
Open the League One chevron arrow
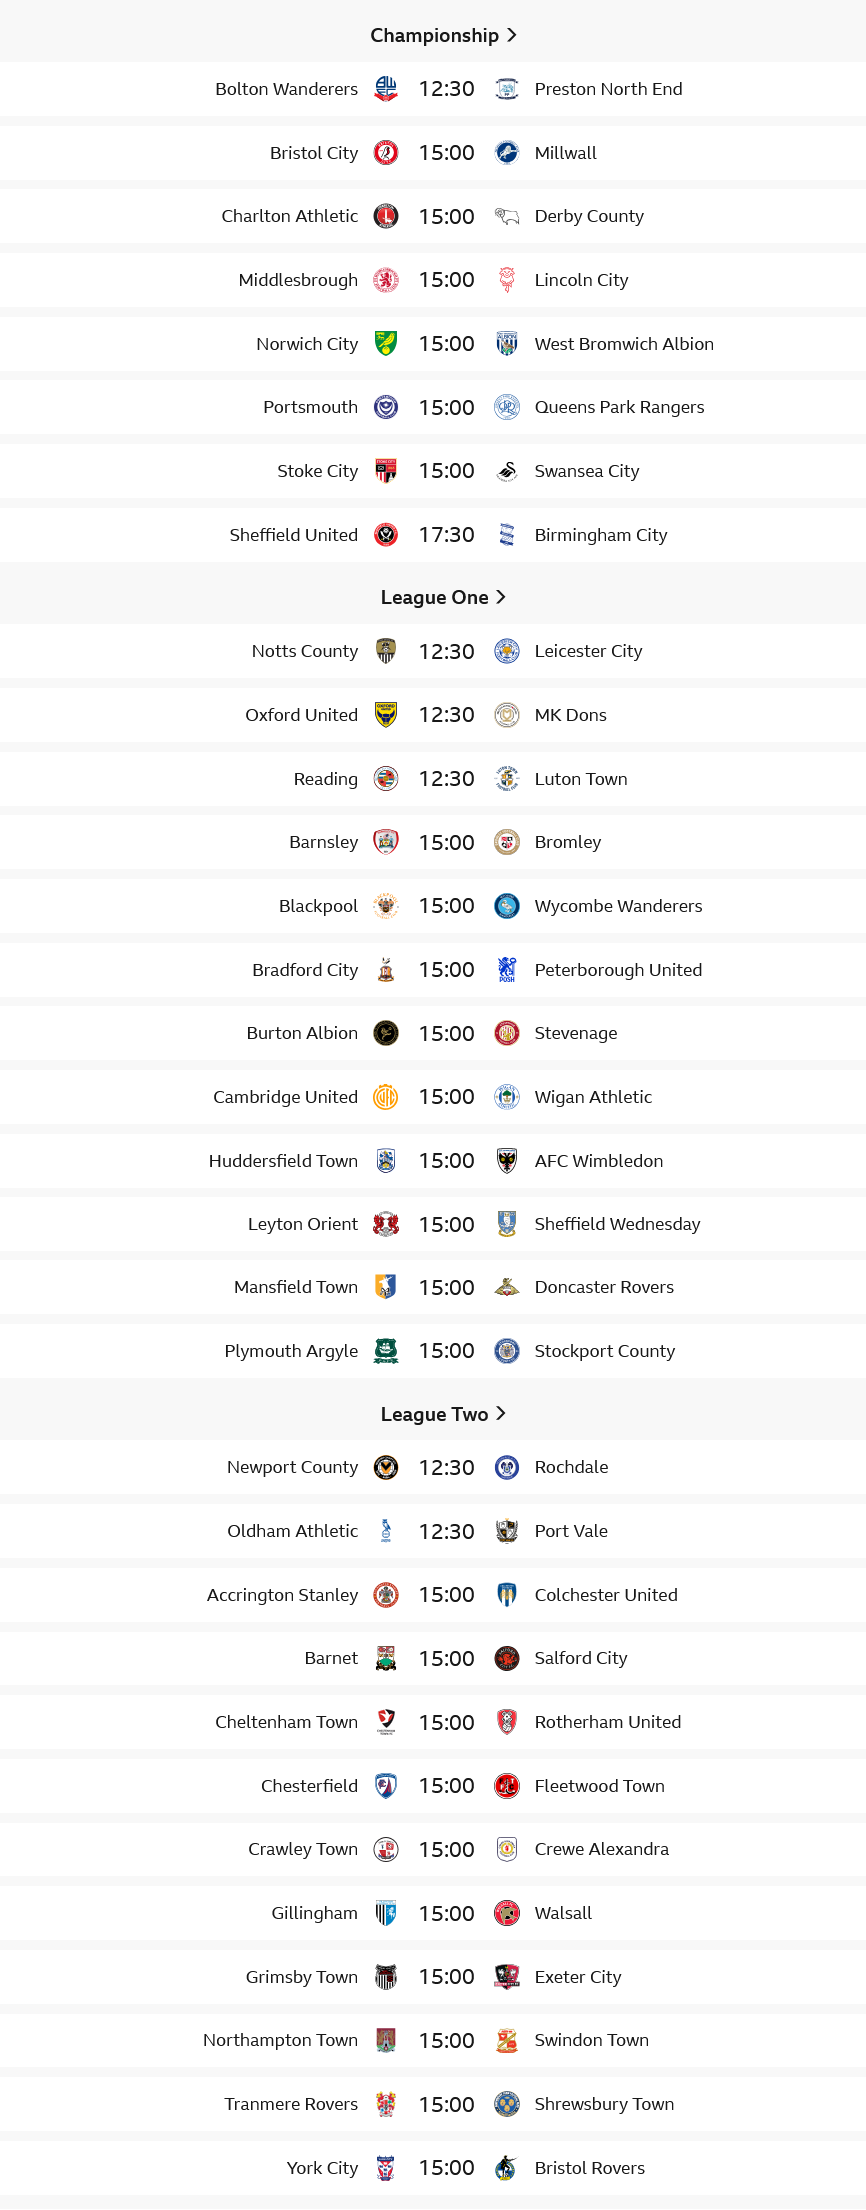click(x=501, y=597)
